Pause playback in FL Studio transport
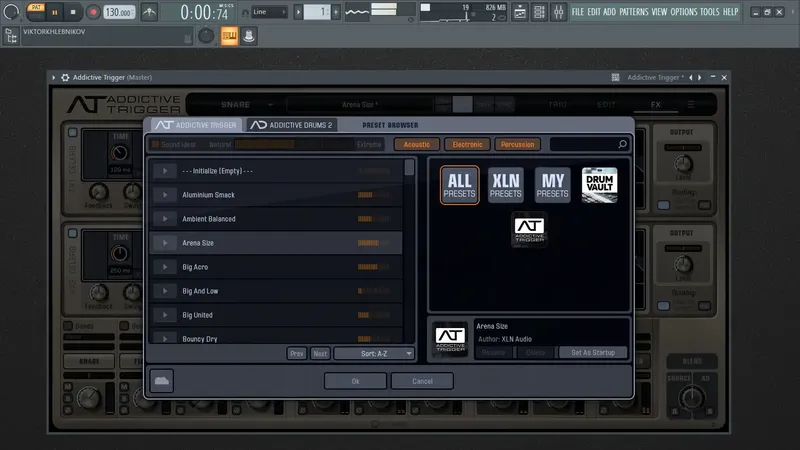 [x=55, y=12]
